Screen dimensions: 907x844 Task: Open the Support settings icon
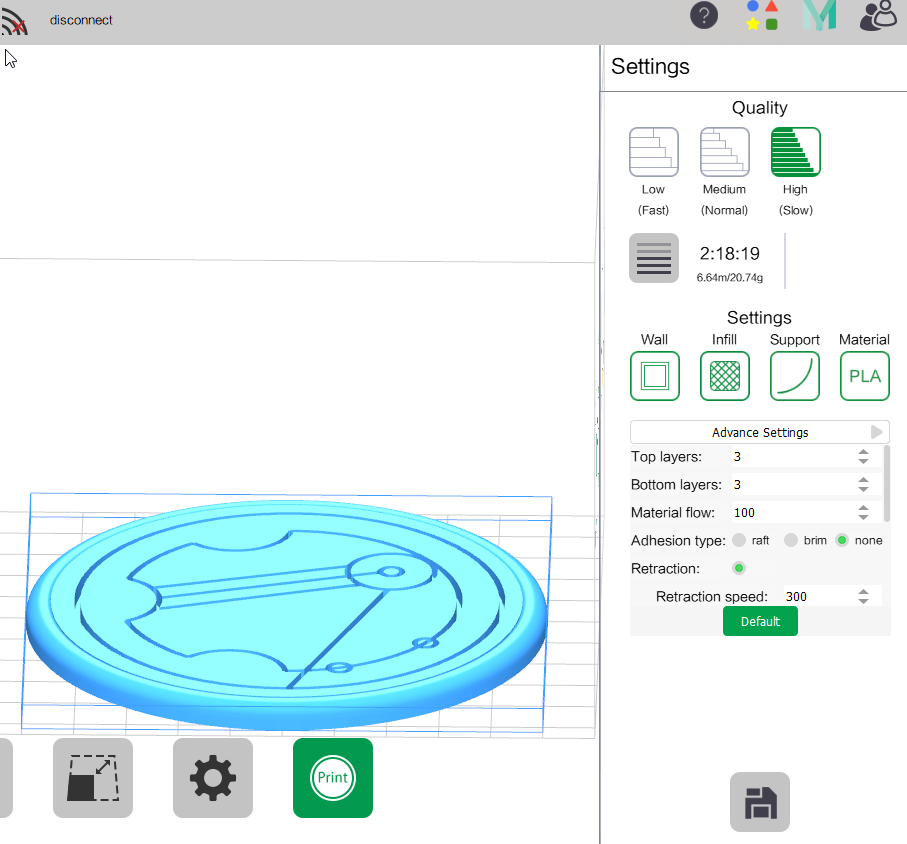[x=795, y=376]
